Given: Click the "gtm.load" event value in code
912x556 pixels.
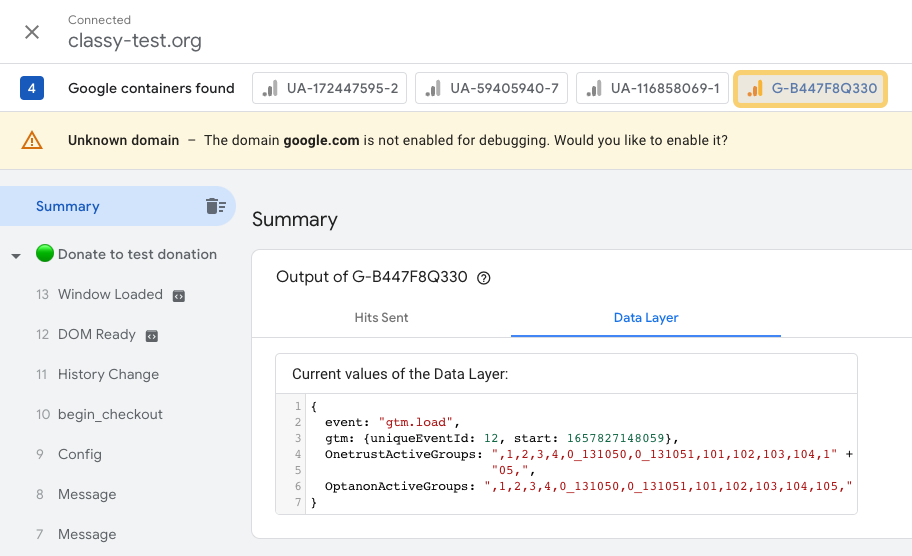Looking at the screenshot, I should click(x=415, y=422).
